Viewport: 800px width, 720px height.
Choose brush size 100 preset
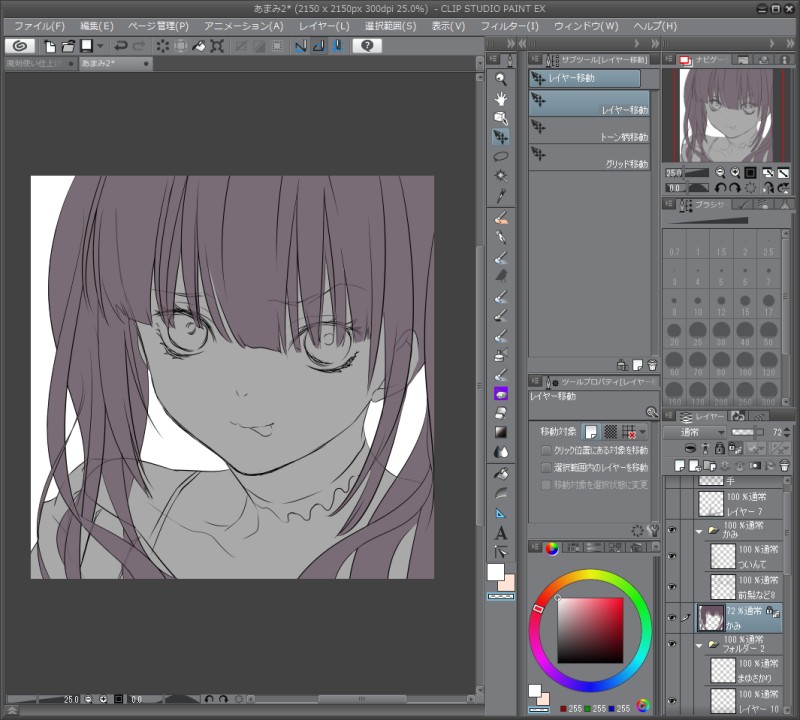(745, 364)
